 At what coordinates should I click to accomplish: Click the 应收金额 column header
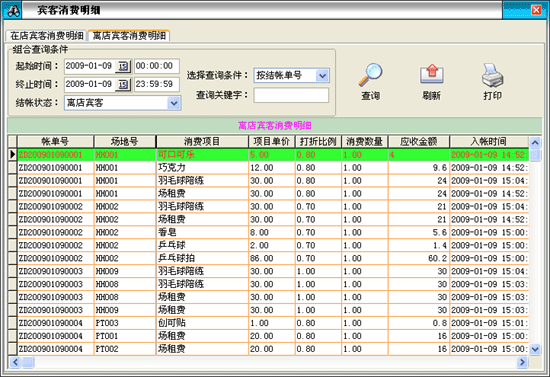coord(419,142)
